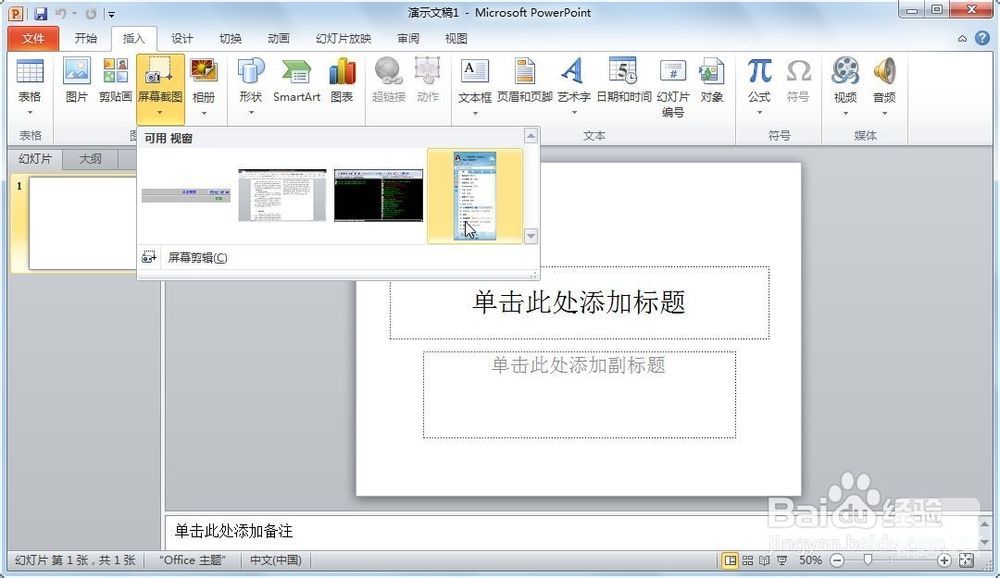Click the zoom-in plus button
1000x578 pixels.
[945, 560]
